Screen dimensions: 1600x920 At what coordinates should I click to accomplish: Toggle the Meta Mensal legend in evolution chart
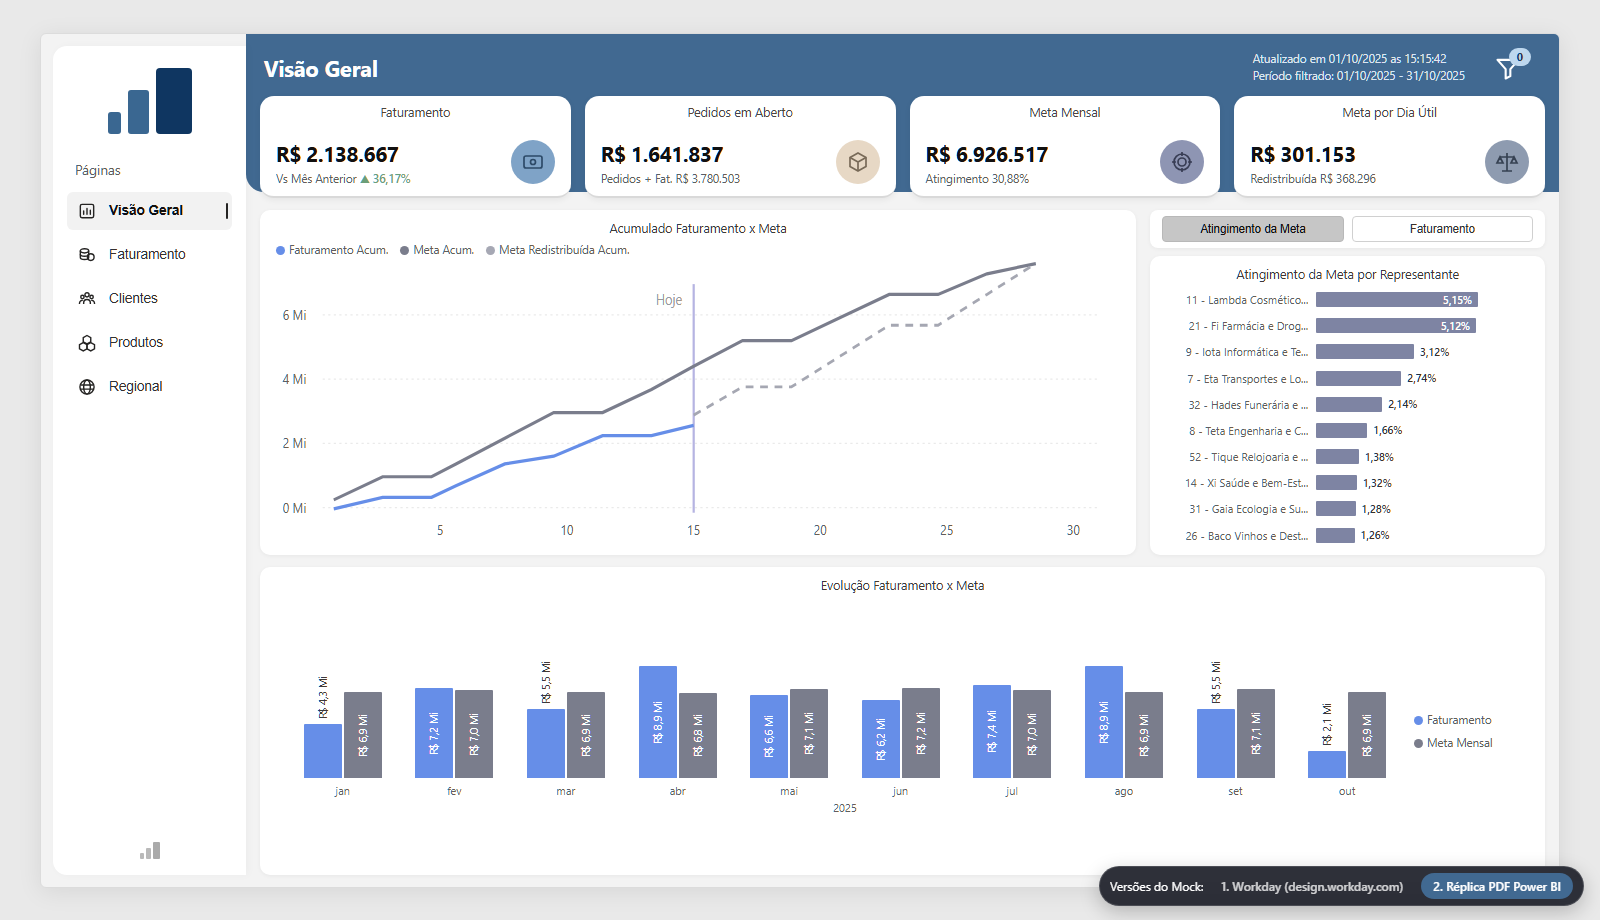1453,743
